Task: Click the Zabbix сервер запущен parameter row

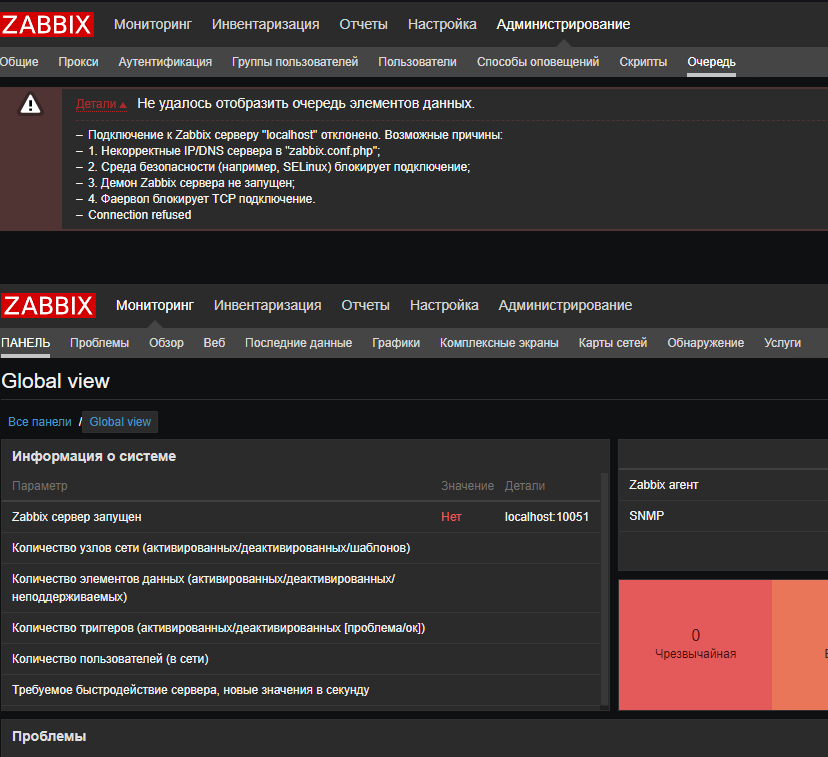Action: [301, 517]
